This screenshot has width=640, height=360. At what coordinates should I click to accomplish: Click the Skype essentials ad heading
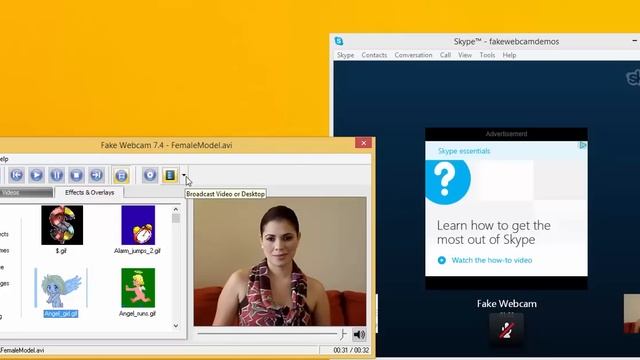pos(464,151)
